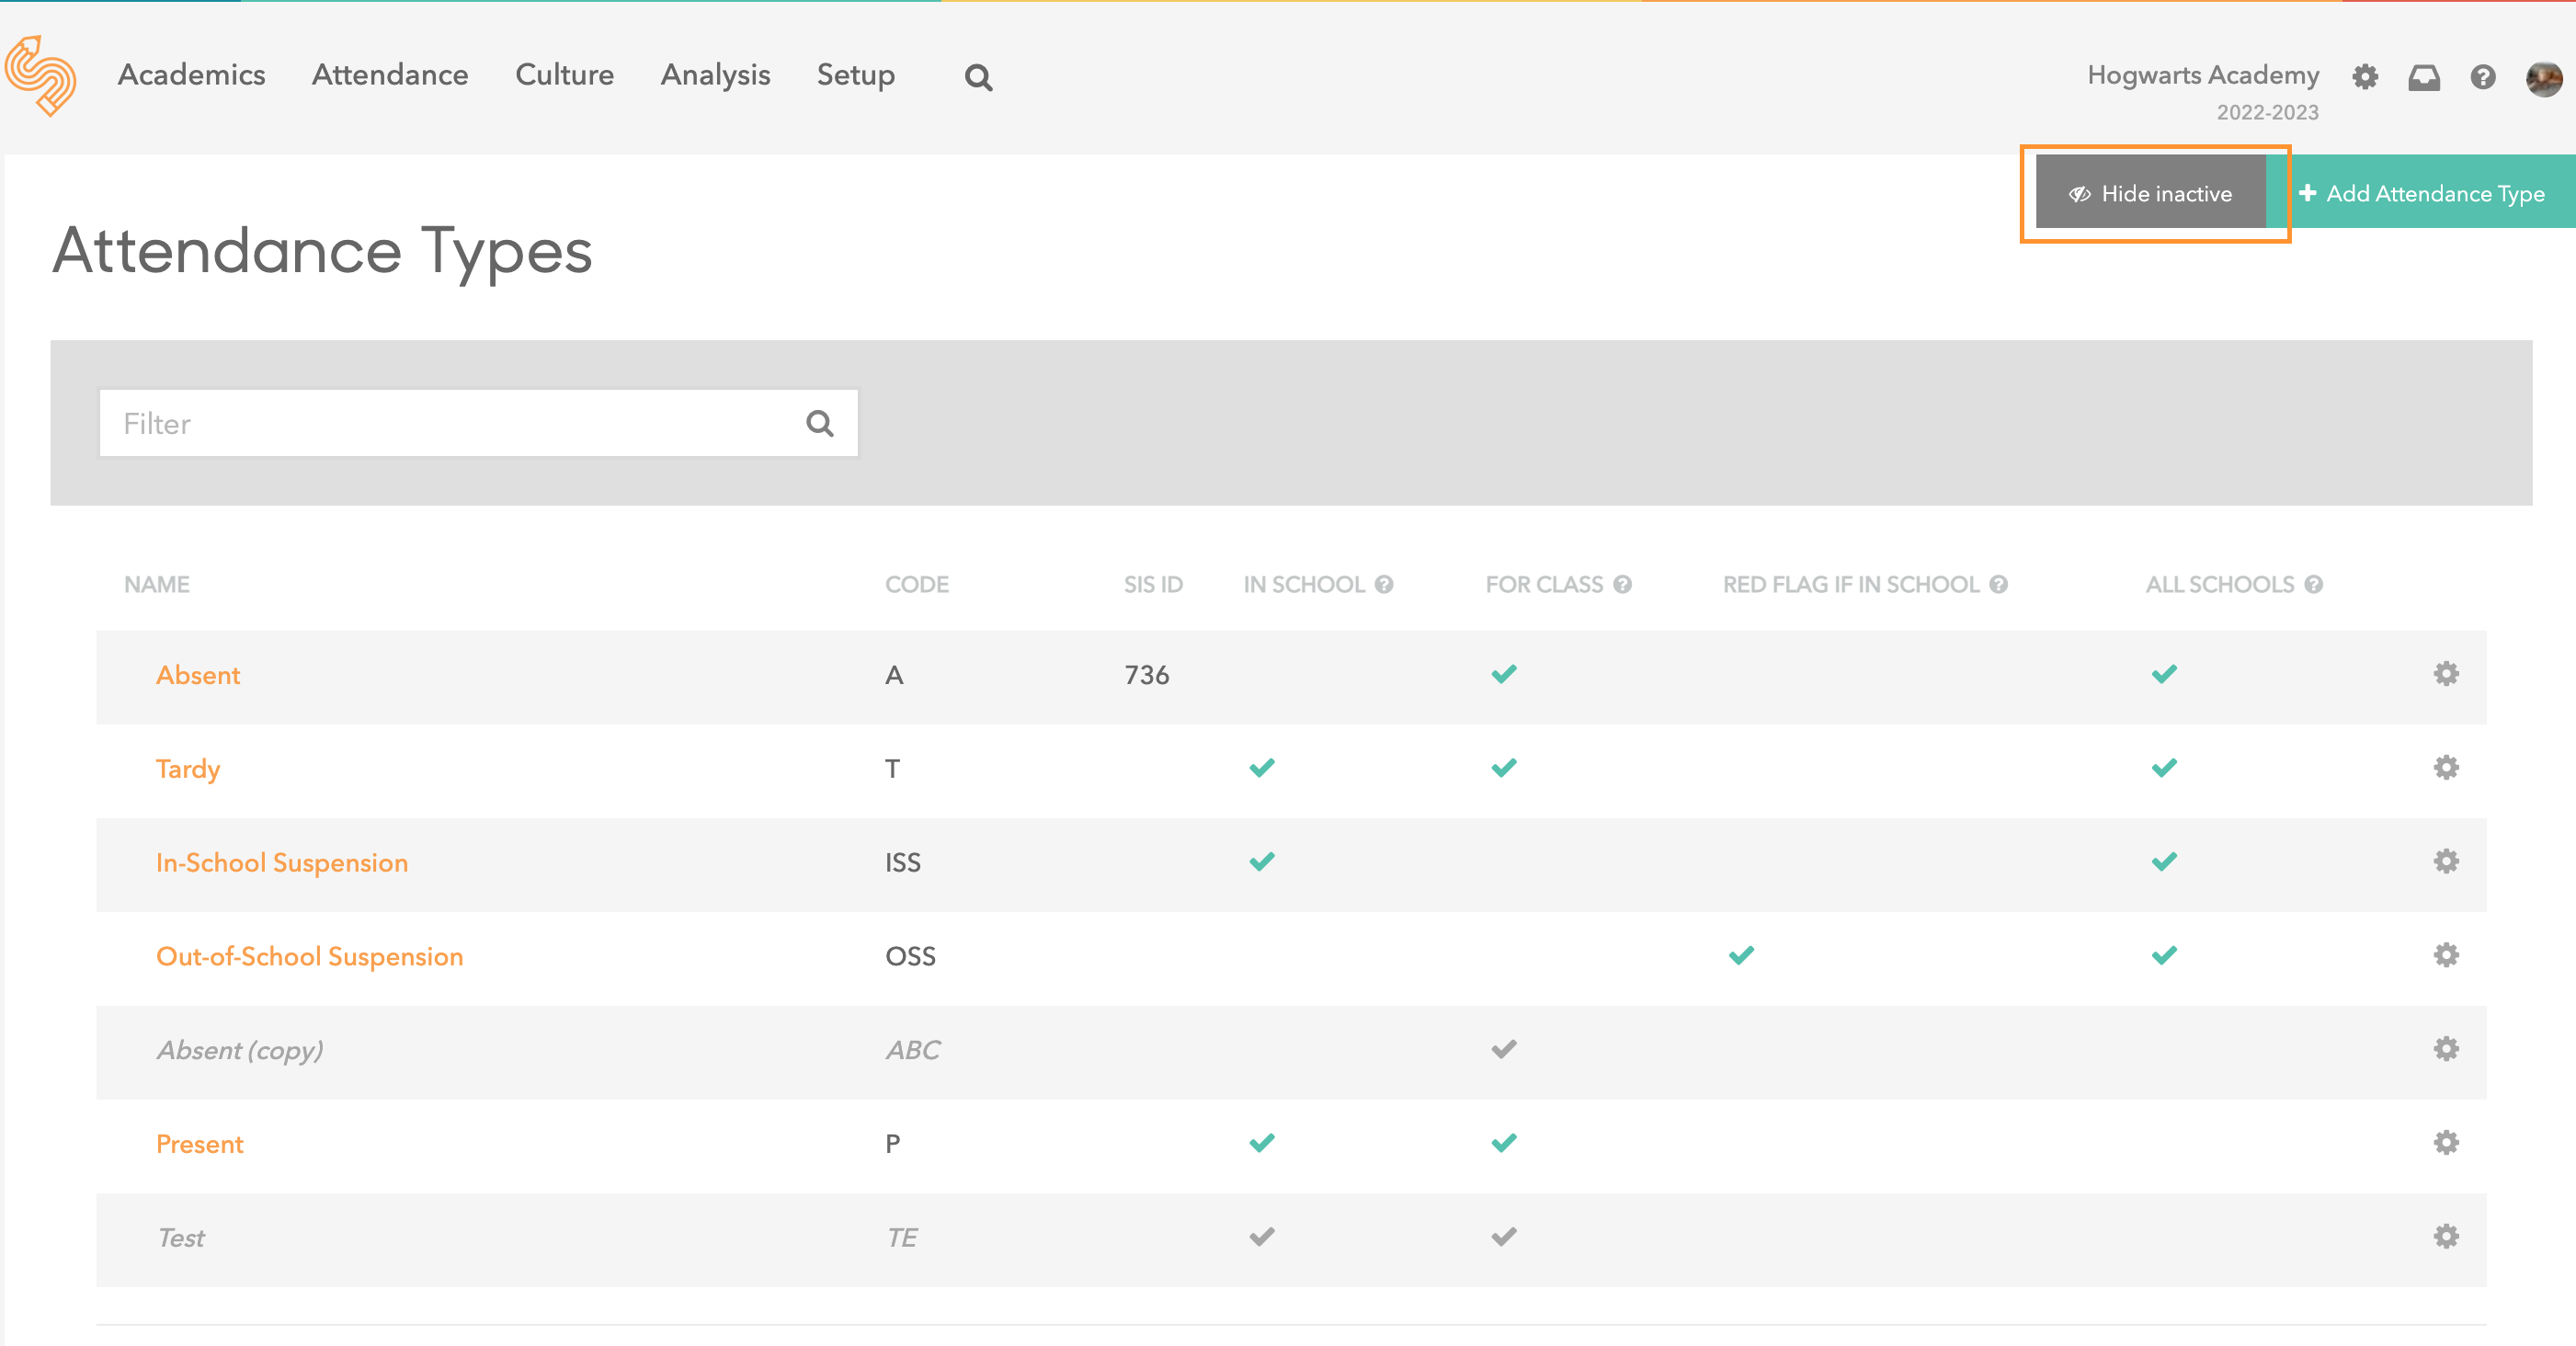This screenshot has width=2576, height=1346.
Task: Open the inbox tray icon
Action: pos(2424,77)
